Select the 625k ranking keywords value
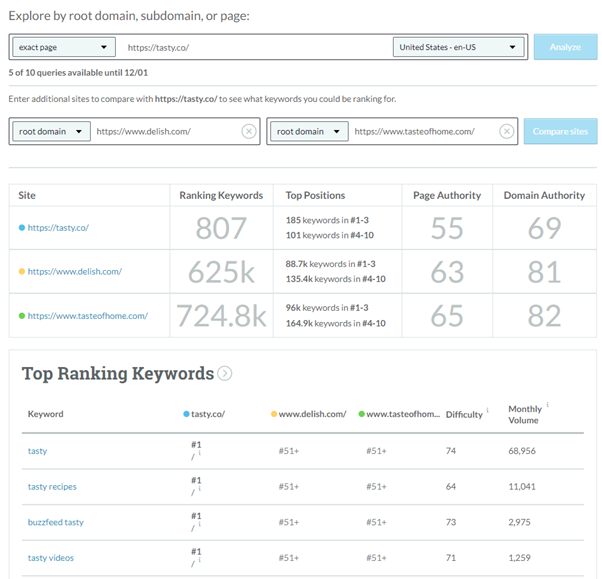 tap(221, 272)
